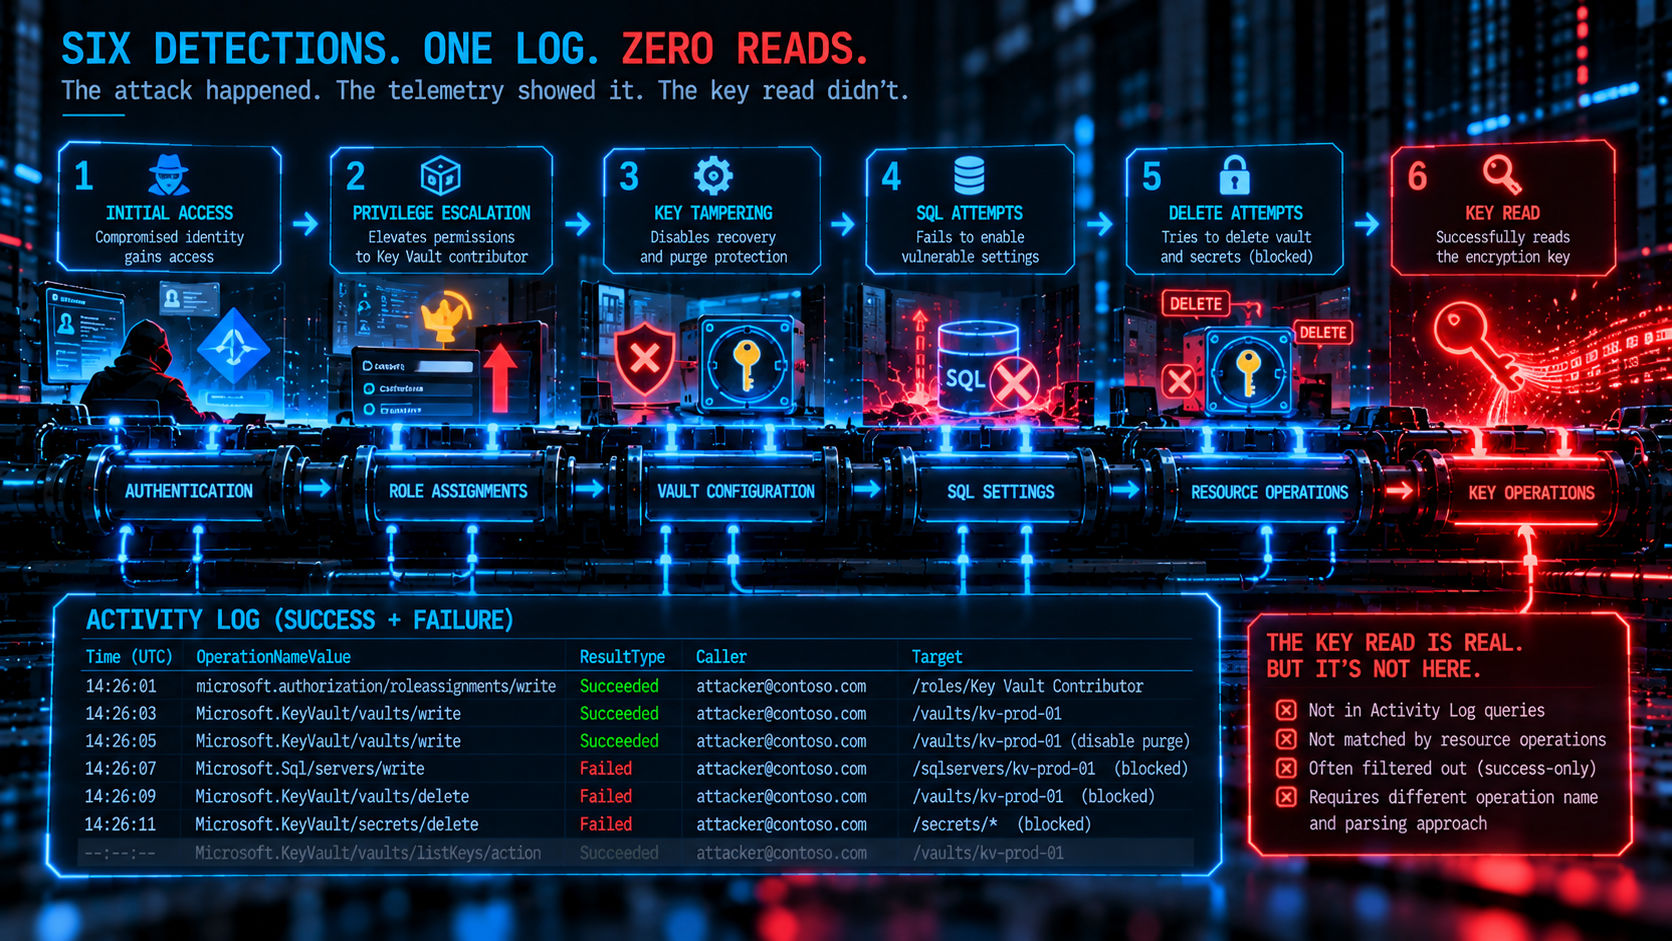Viewport: 1672px width, 941px height.
Task: Click the "Failed" result in the 14:26:09 row
Action: (605, 797)
